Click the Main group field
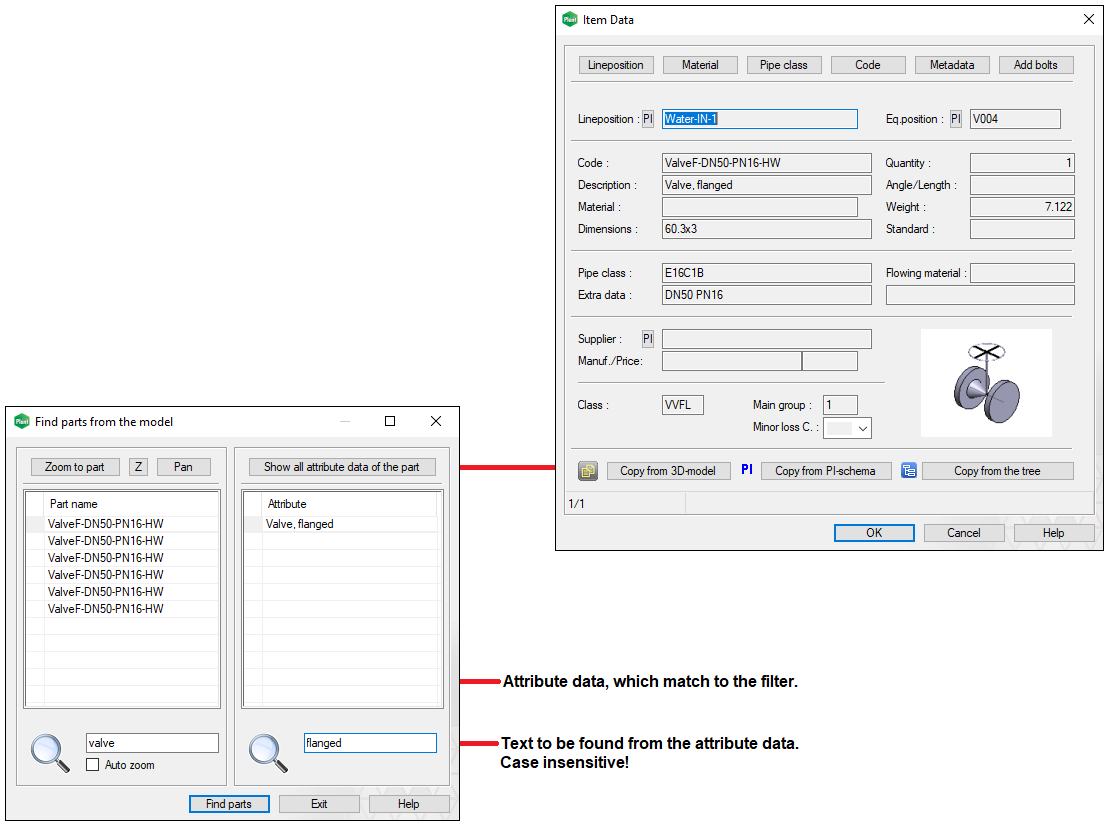Image resolution: width=1106 pixels, height=826 pixels. 841,405
